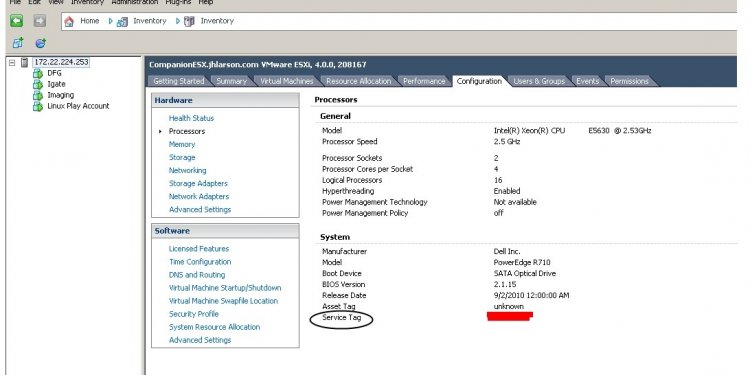Switch to the Resource Allocation tab
The height and width of the screenshot is (375, 750).
[358, 81]
